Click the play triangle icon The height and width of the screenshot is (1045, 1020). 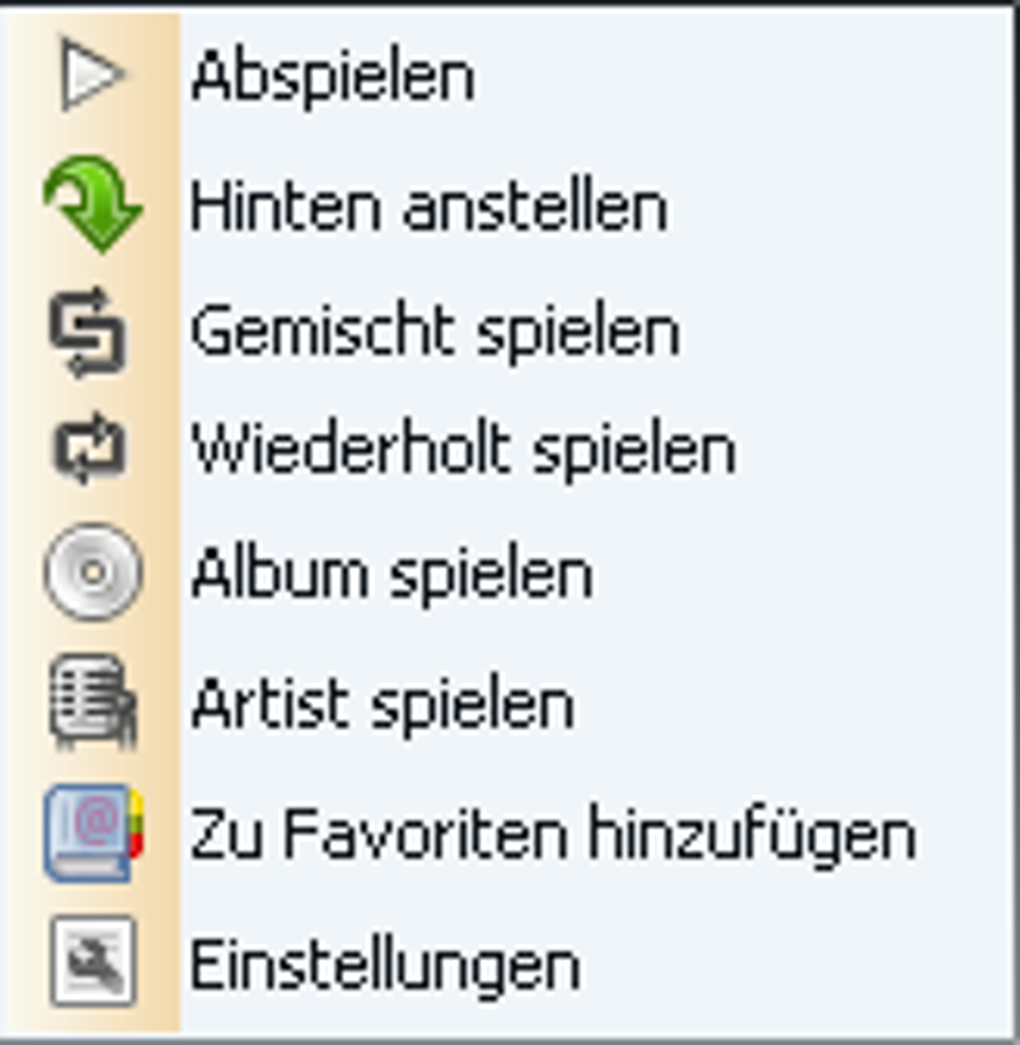(x=92, y=74)
